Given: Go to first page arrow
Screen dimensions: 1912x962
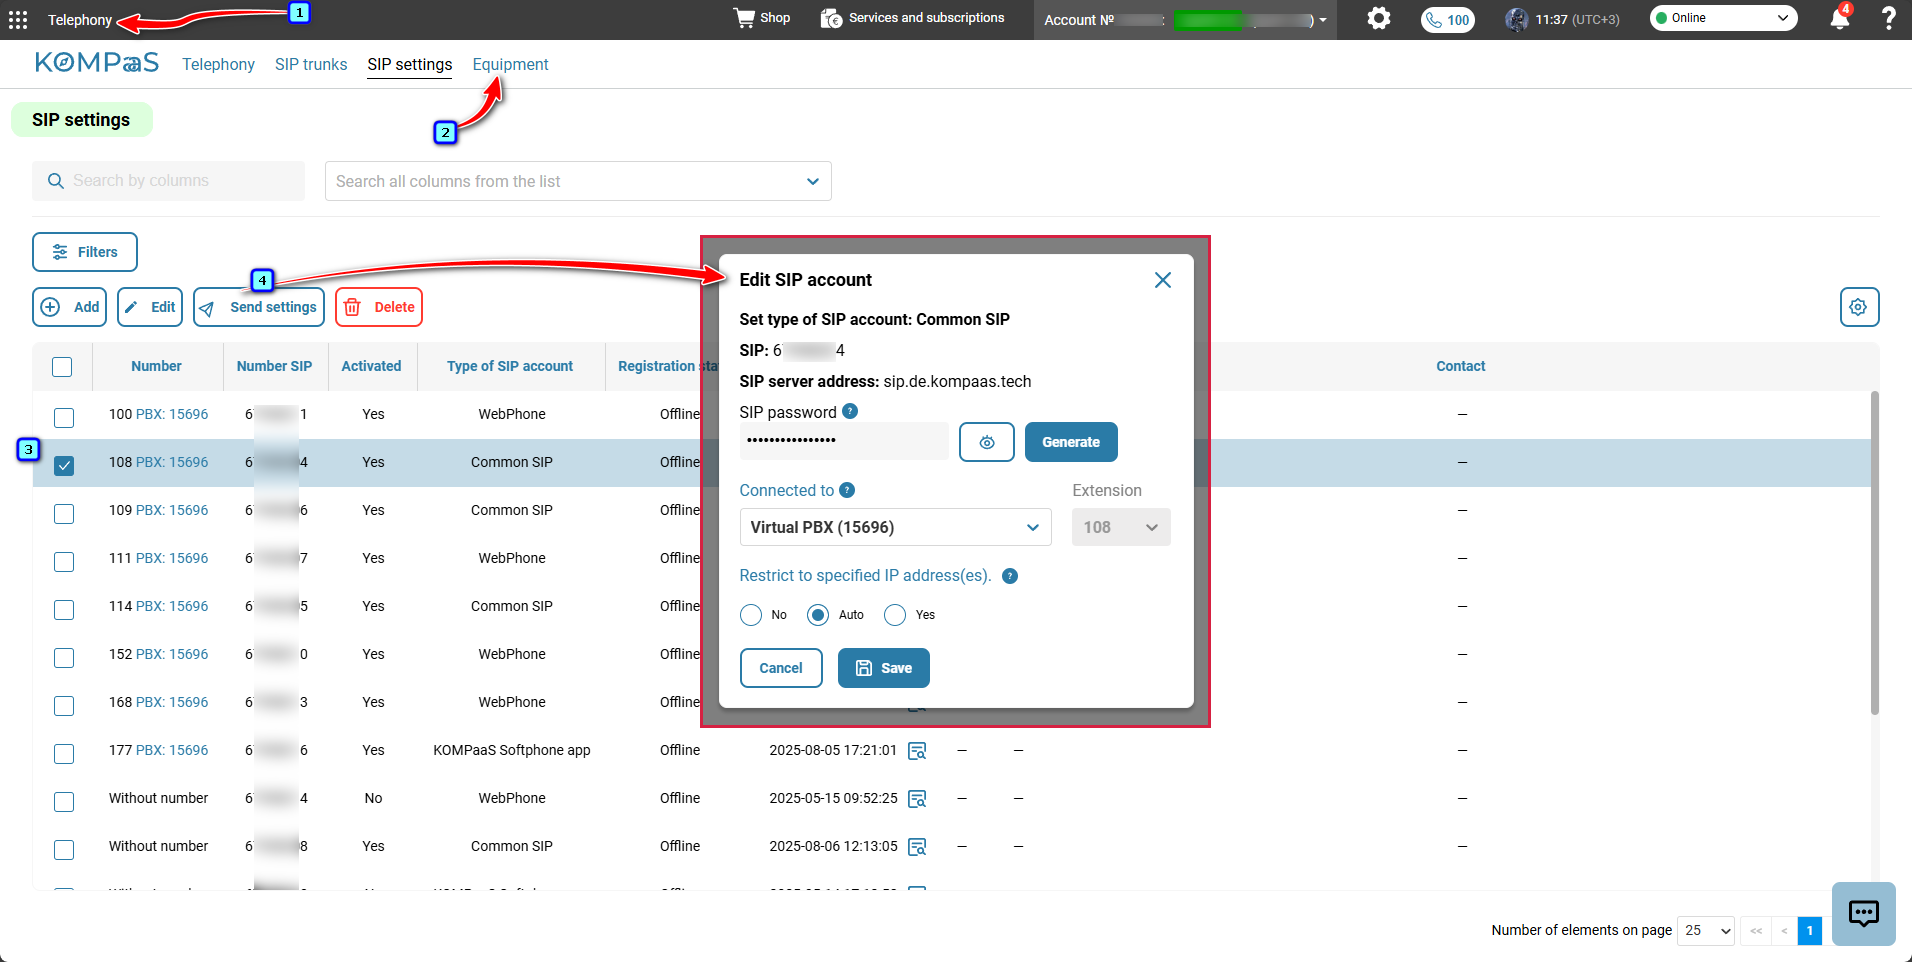Looking at the screenshot, I should 1756,931.
